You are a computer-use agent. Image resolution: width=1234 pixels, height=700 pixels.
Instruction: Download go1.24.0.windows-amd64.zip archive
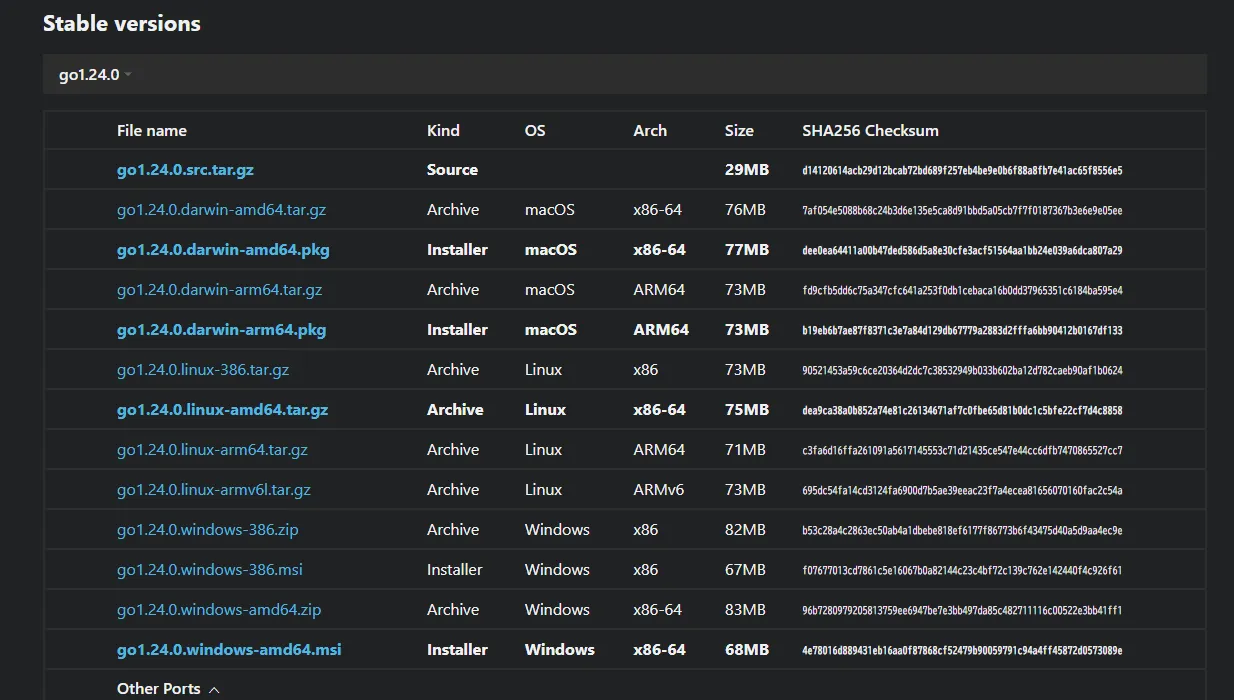(218, 610)
